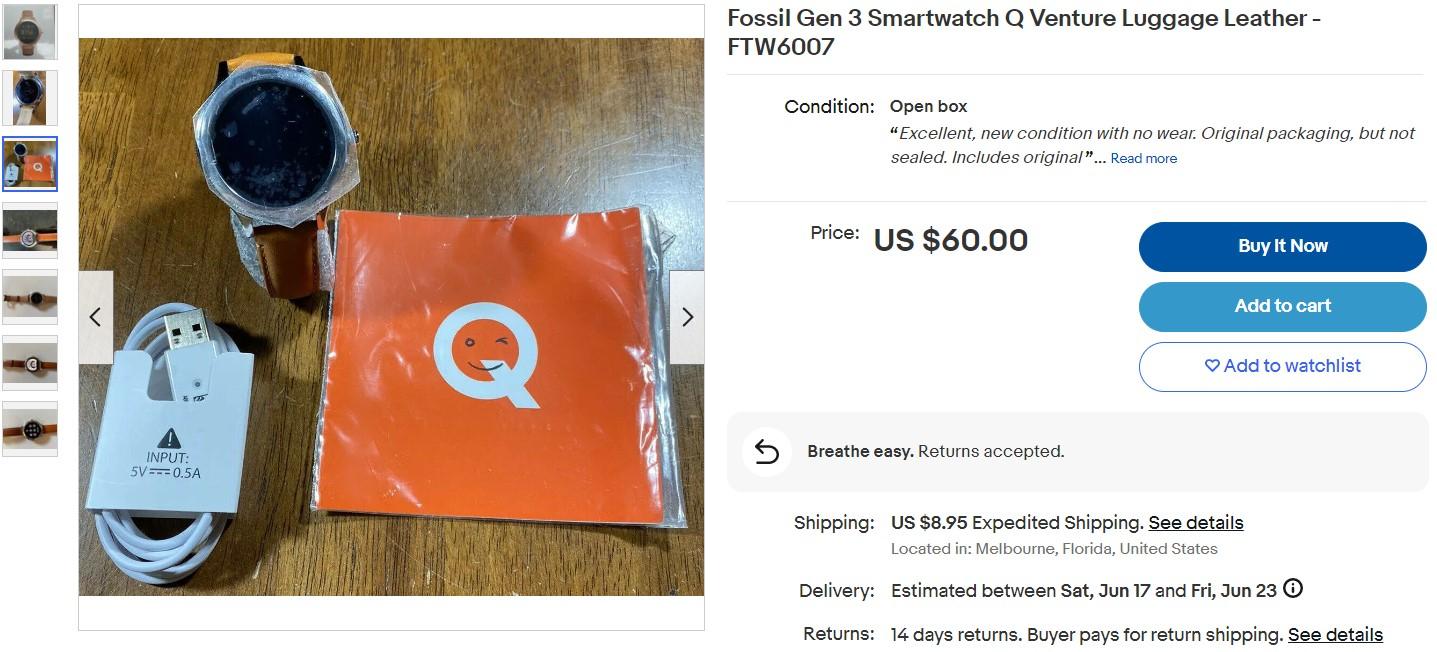Viewport: 1437px width, 652px height.
Task: Open the delivery estimate info icon
Action: 1293,589
